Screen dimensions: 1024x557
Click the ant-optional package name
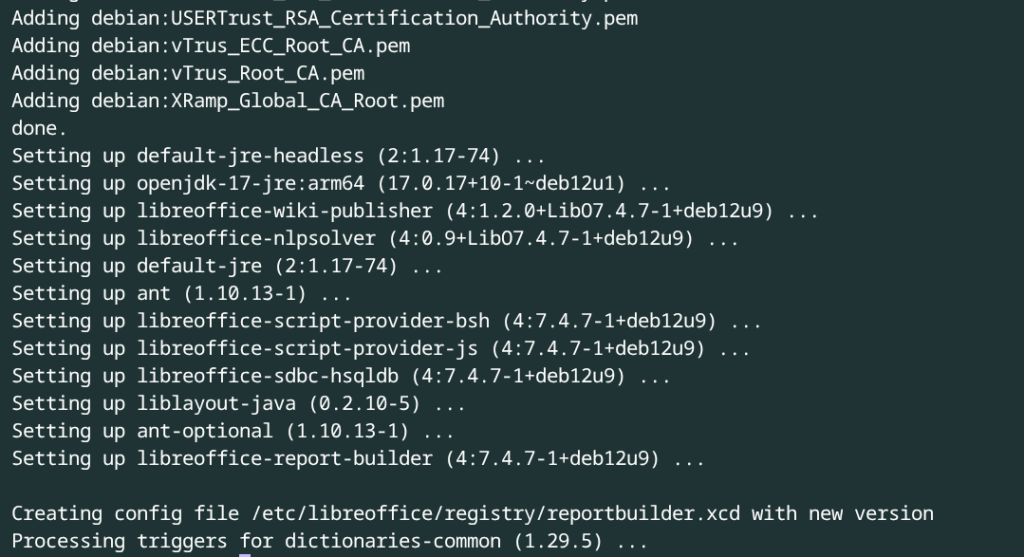(205, 431)
